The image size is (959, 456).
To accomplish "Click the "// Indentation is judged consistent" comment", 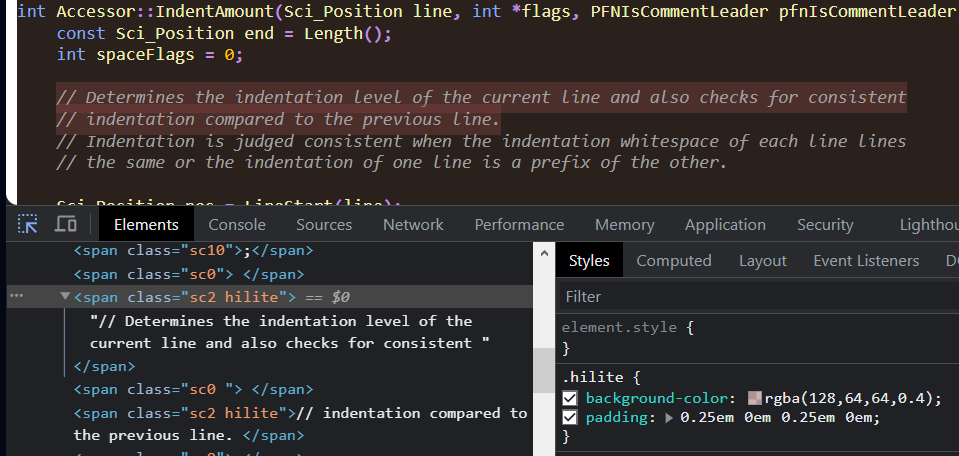I will point(481,142).
